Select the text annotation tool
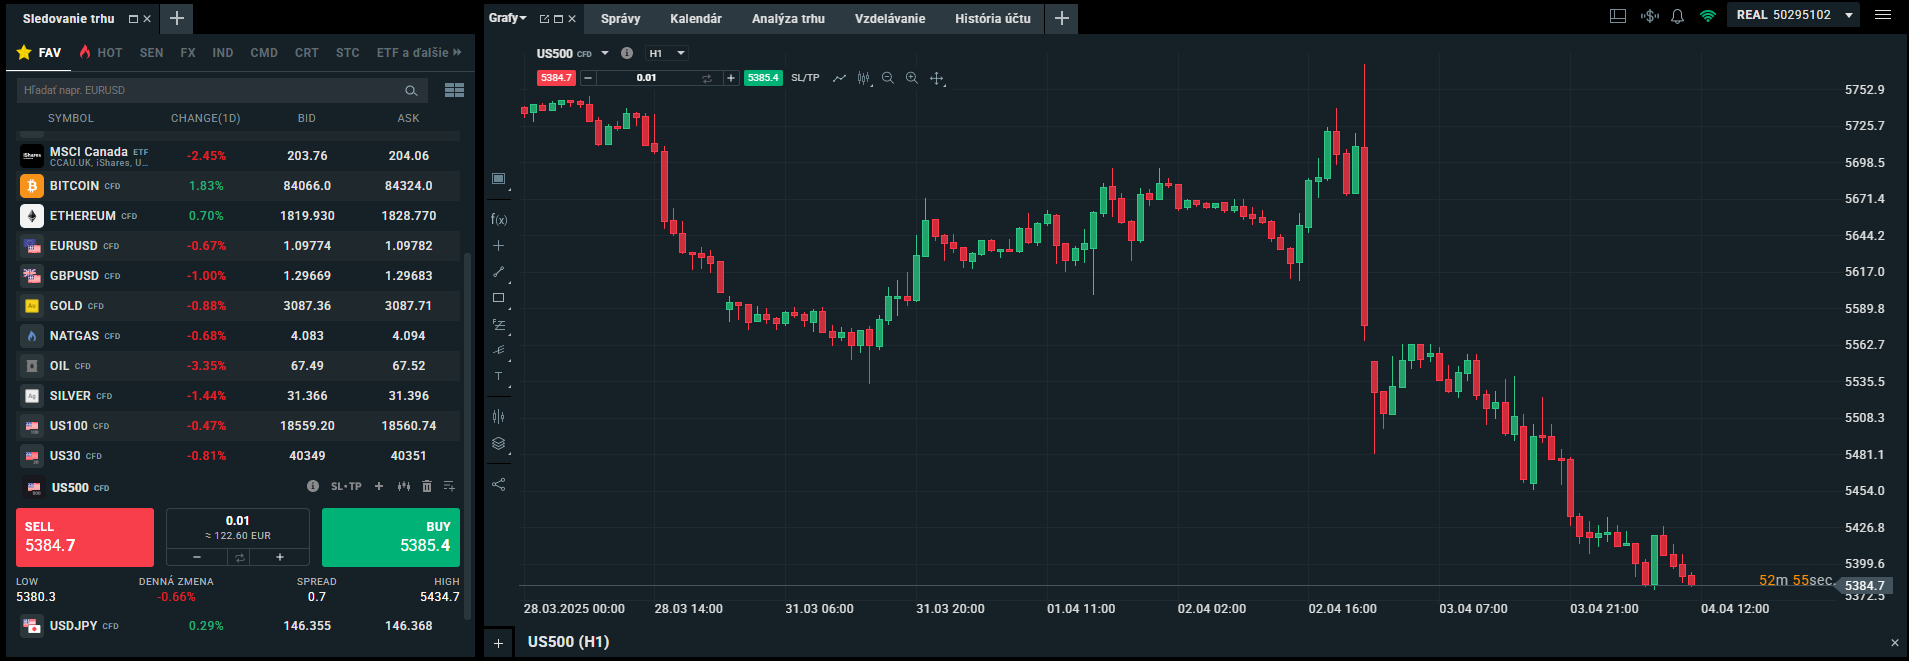 498,376
